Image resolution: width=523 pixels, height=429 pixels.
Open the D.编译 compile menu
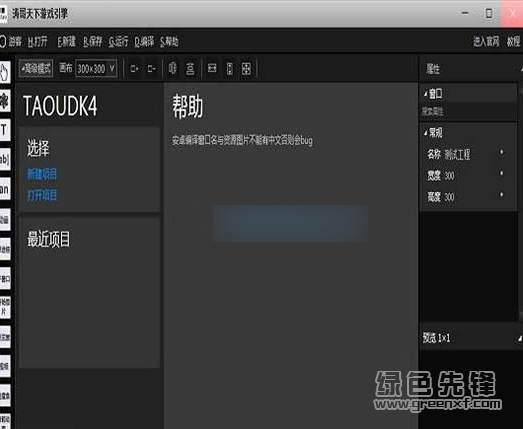click(144, 42)
